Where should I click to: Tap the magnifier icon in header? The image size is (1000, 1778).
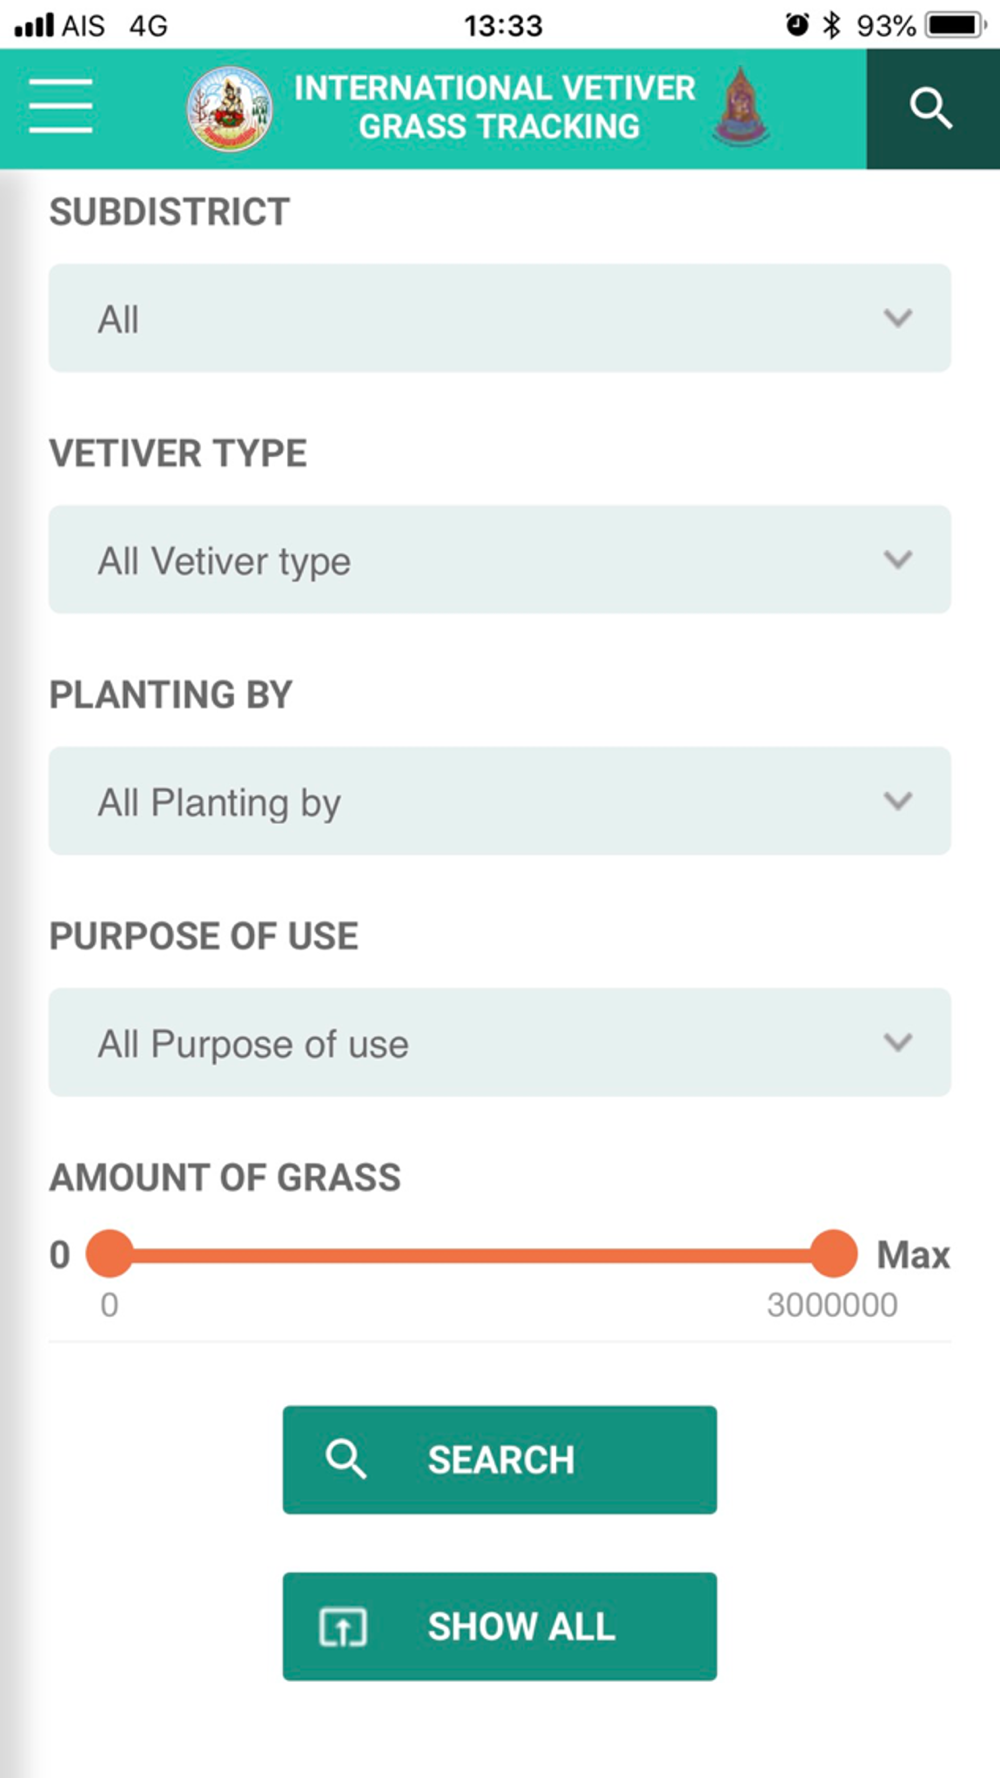coord(931,108)
